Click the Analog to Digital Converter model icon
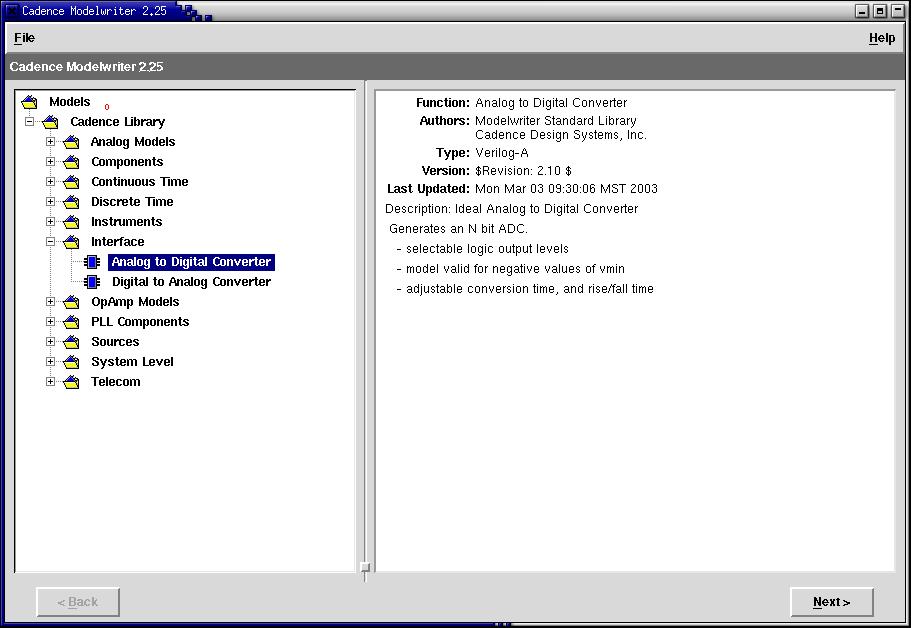Image resolution: width=911 pixels, height=628 pixels. pyautogui.click(x=93, y=261)
